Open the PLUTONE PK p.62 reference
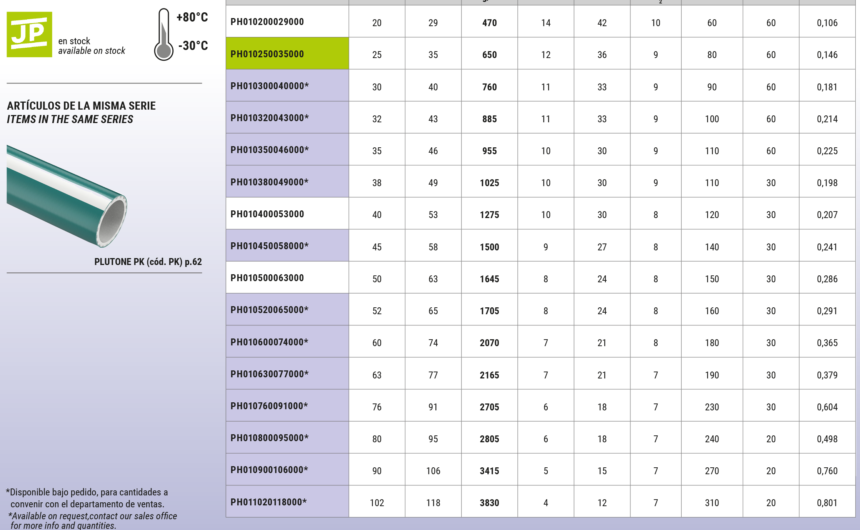 [x=147, y=261]
